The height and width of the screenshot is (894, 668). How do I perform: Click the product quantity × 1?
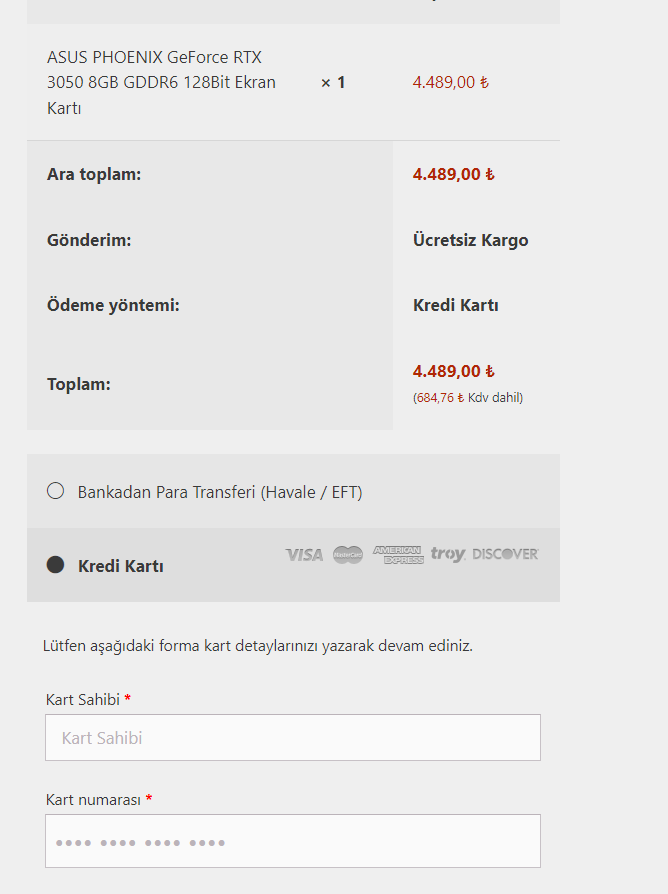[333, 82]
